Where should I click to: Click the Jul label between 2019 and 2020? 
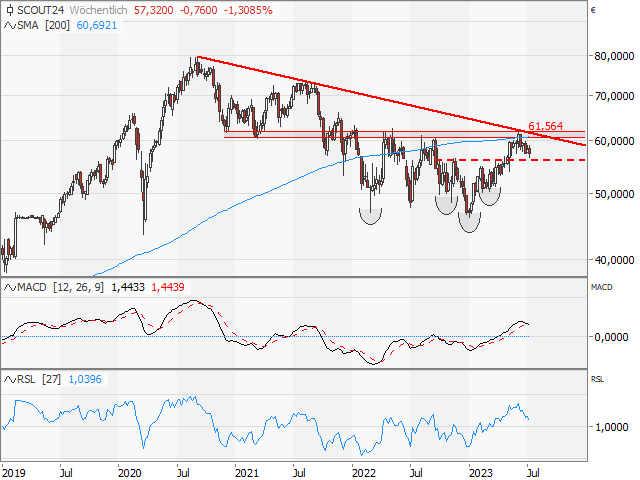click(66, 473)
